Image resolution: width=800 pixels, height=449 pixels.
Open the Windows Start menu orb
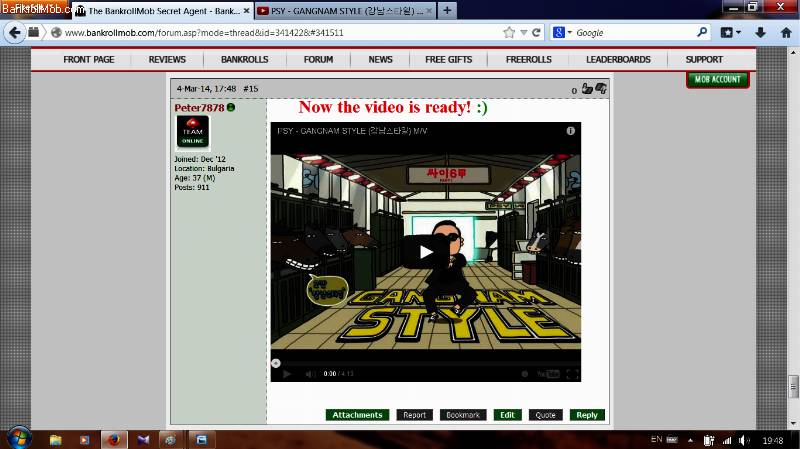coord(18,439)
